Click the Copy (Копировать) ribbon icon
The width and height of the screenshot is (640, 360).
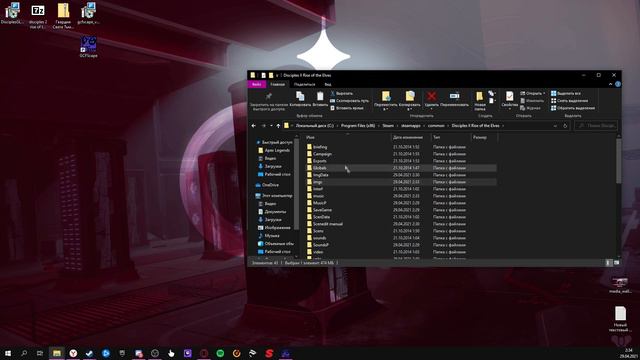(300, 96)
